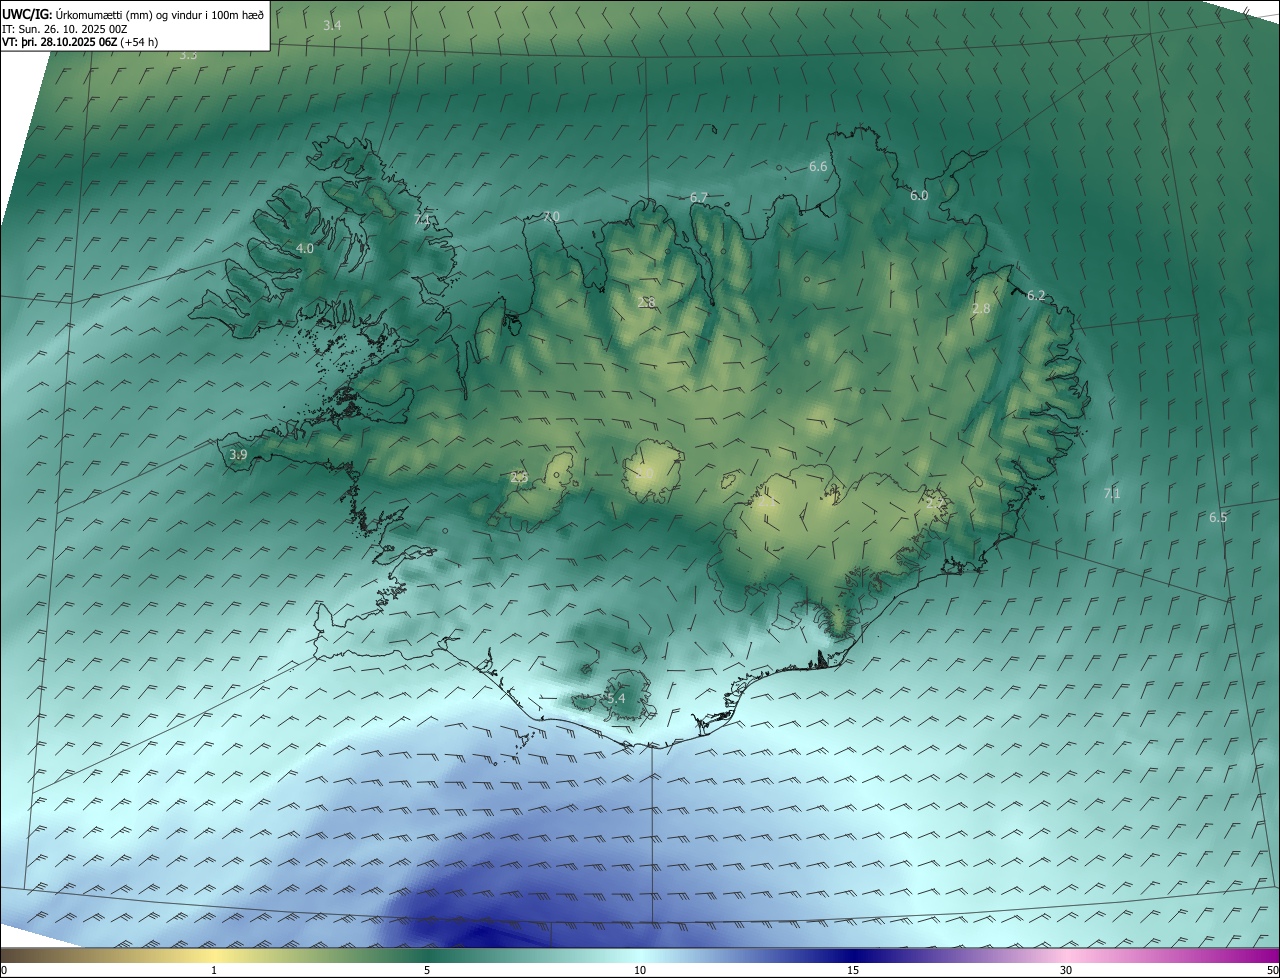Select the 4.0 value in Westfjords
Image resolution: width=1280 pixels, height=978 pixels.
click(x=305, y=248)
